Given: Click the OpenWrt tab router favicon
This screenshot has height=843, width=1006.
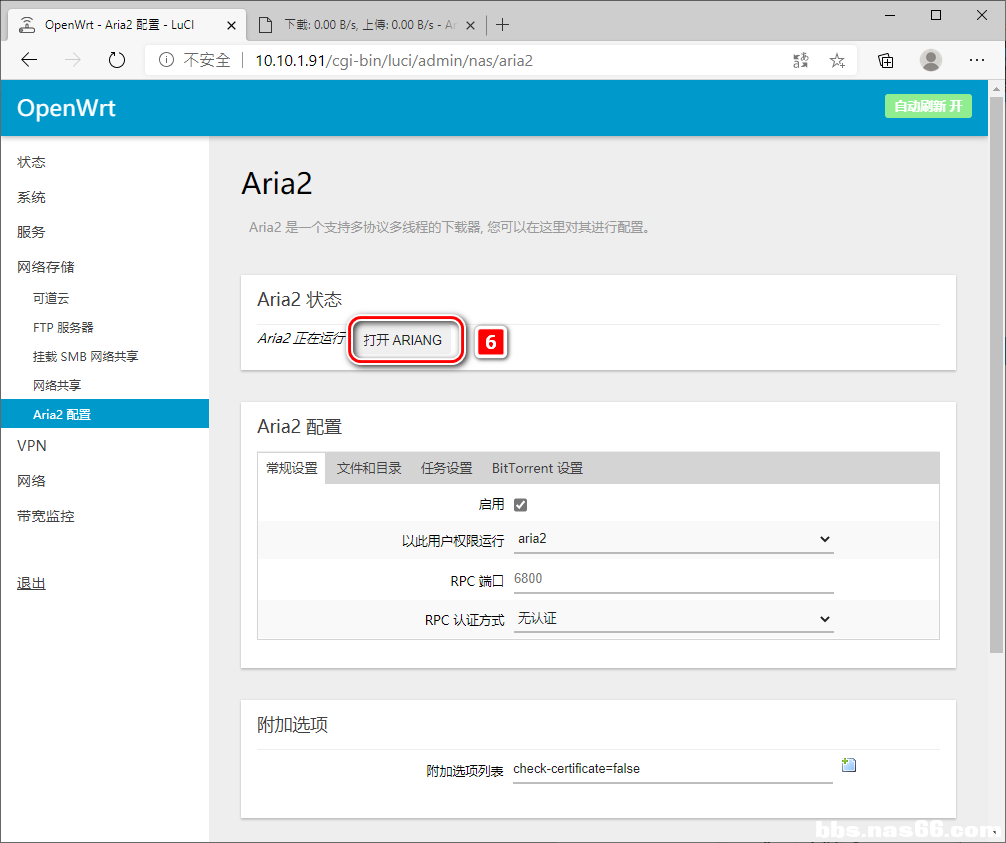Looking at the screenshot, I should 27,25.
